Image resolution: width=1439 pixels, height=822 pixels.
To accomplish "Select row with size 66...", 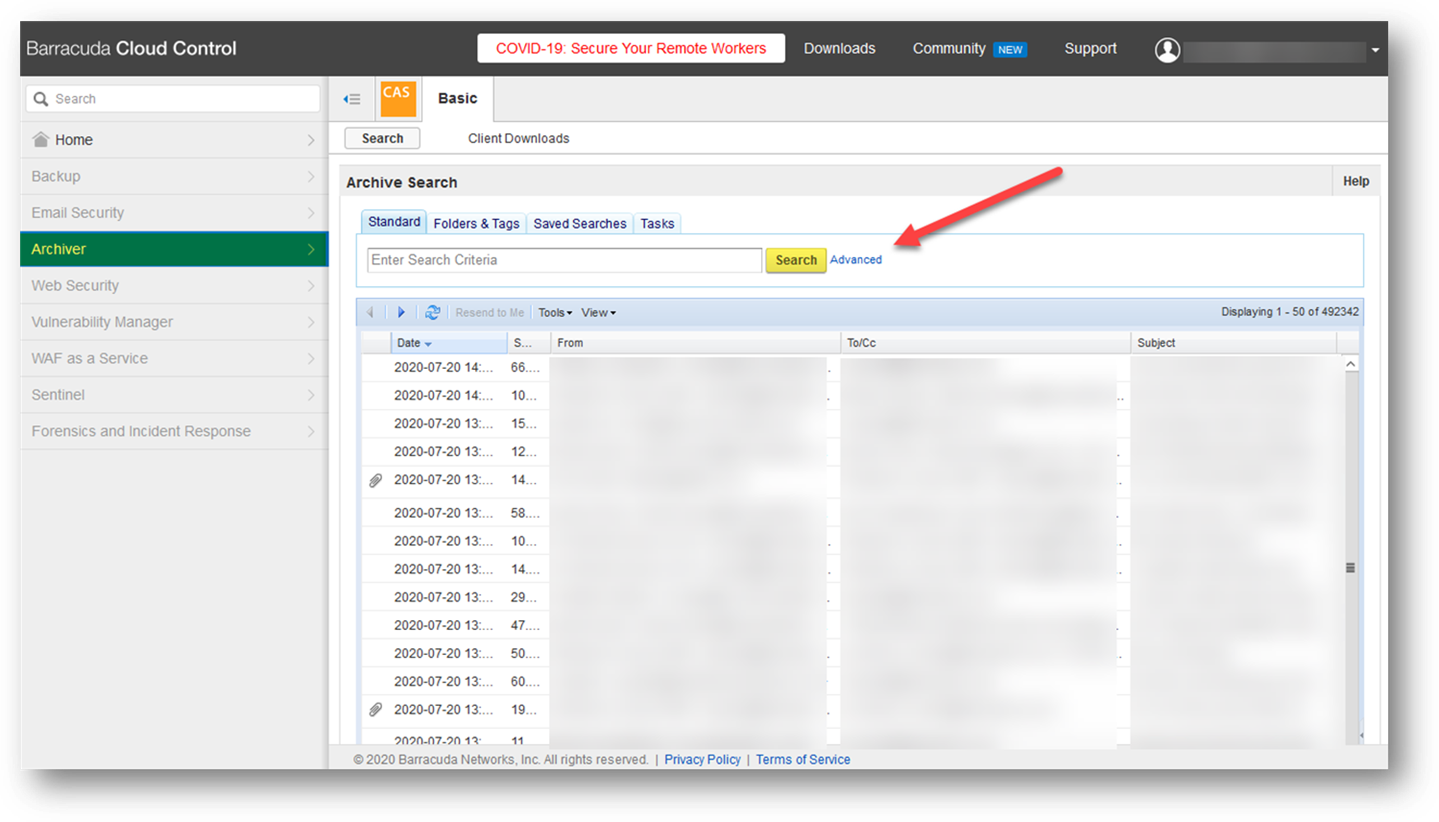I will pyautogui.click(x=852, y=367).
